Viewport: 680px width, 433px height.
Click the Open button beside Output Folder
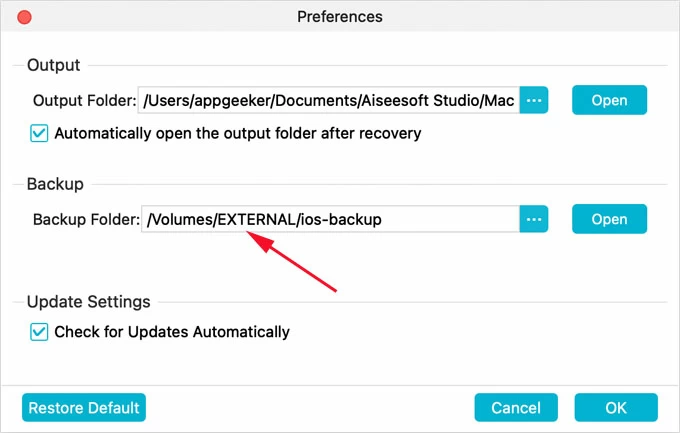click(x=609, y=100)
